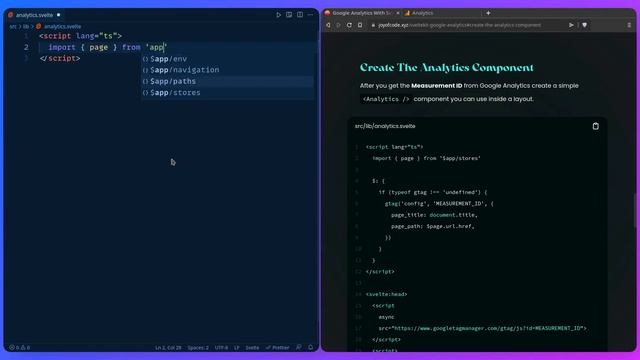This screenshot has width=640, height=360.
Task: Click the send/share icon in browser toolbar
Action: coord(571,25)
